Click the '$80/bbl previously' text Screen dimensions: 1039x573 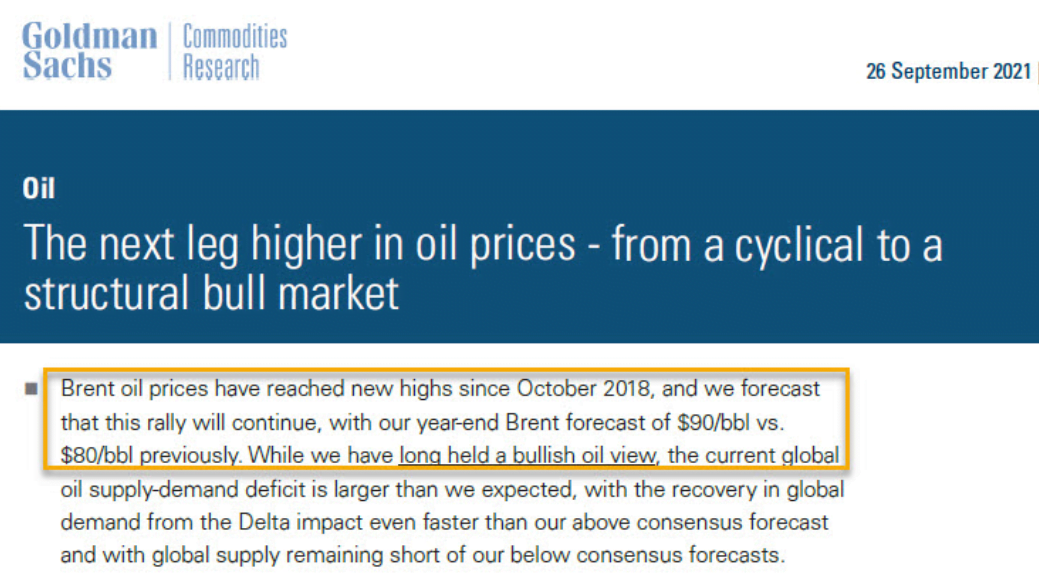click(150, 456)
